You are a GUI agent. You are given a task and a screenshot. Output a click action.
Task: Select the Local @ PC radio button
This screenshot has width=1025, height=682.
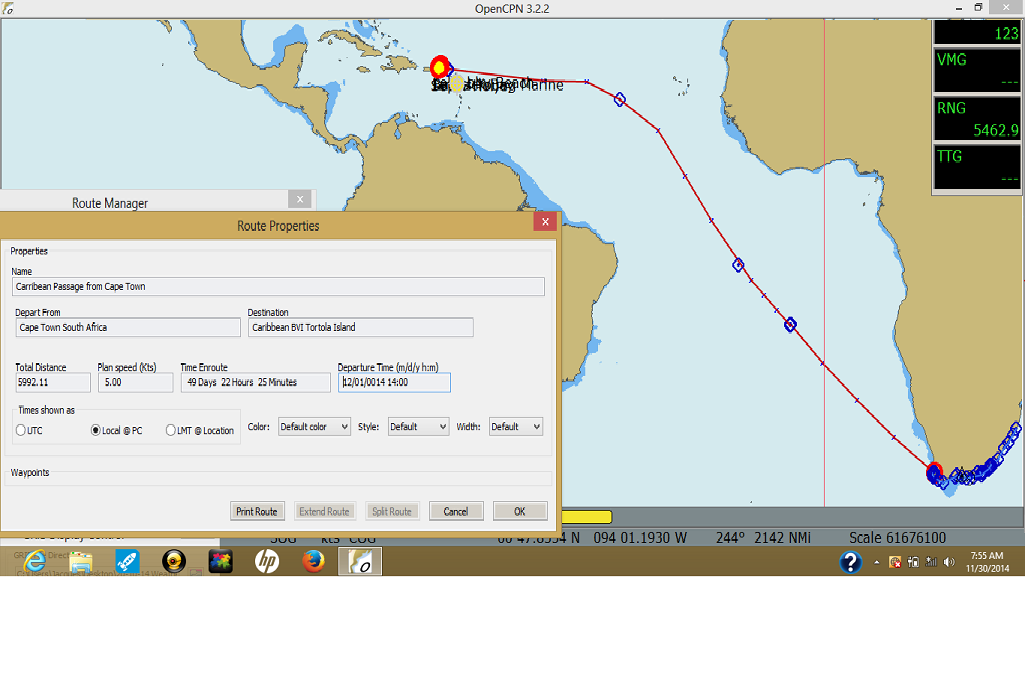96,430
